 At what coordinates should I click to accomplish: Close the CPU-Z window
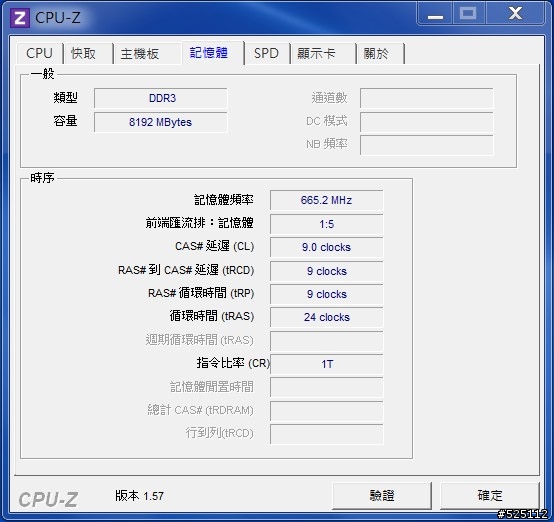pyautogui.click(x=515, y=13)
